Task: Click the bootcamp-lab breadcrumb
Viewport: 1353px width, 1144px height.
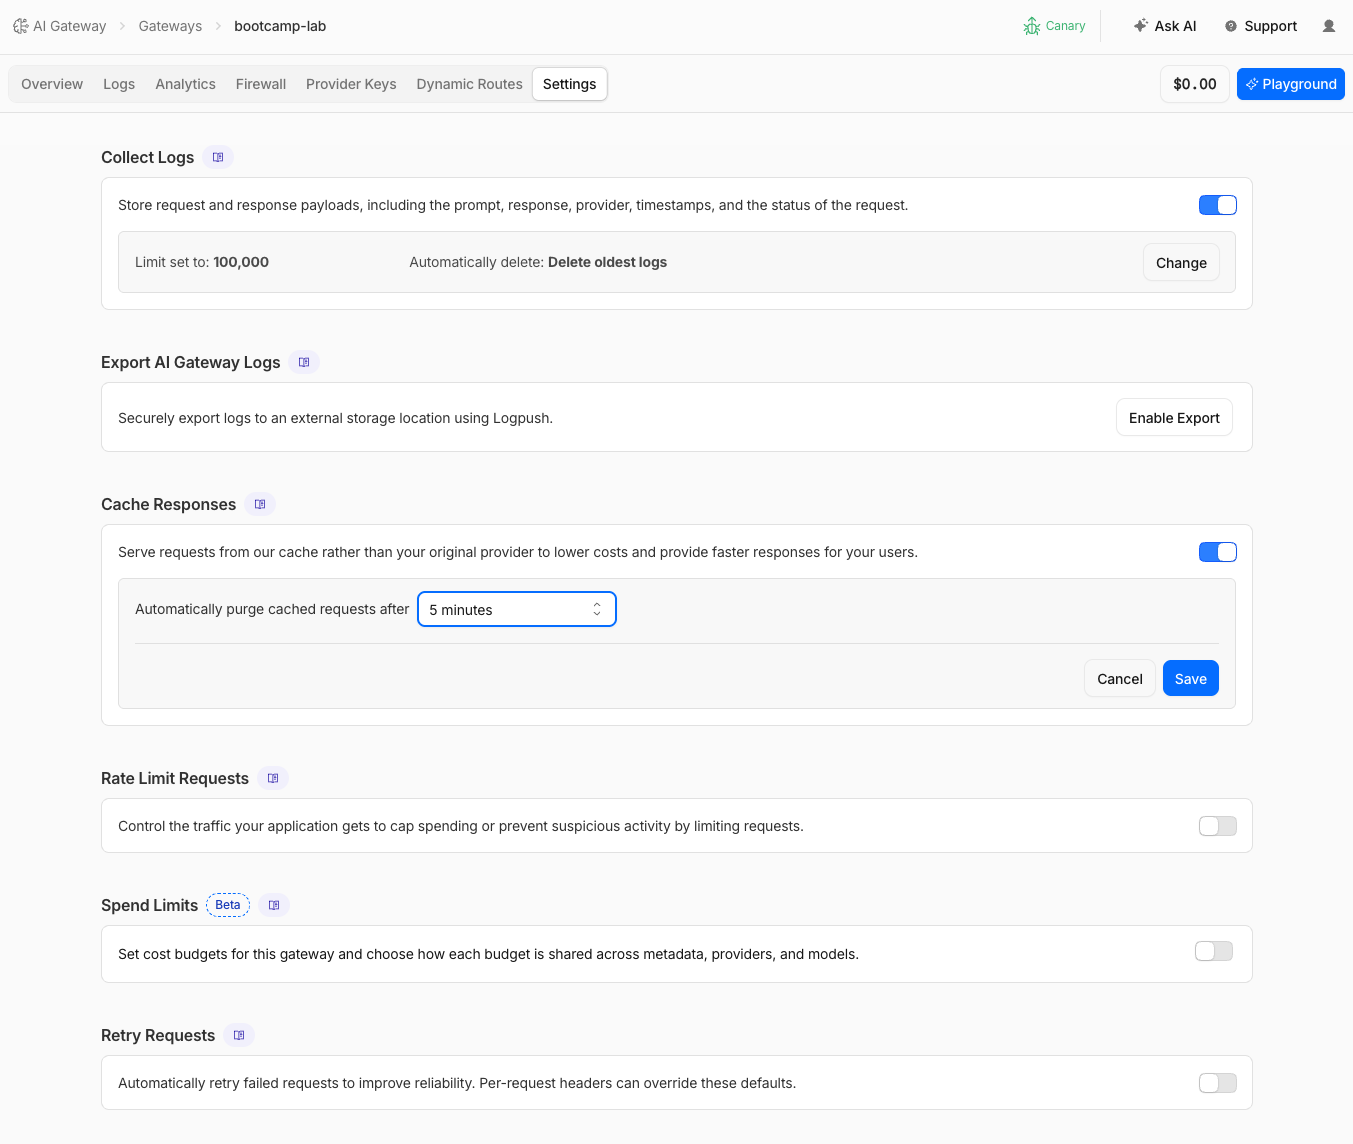Action: click(x=280, y=26)
